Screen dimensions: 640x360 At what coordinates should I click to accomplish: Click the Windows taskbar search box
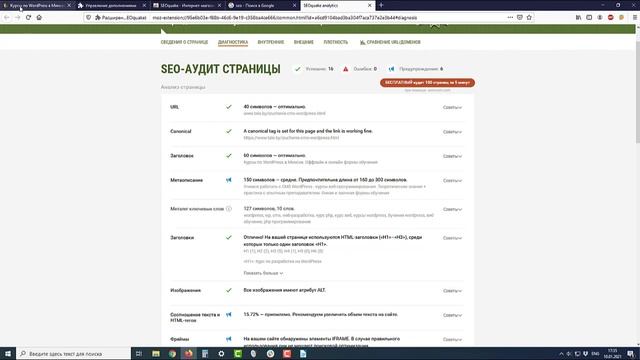(x=74, y=353)
